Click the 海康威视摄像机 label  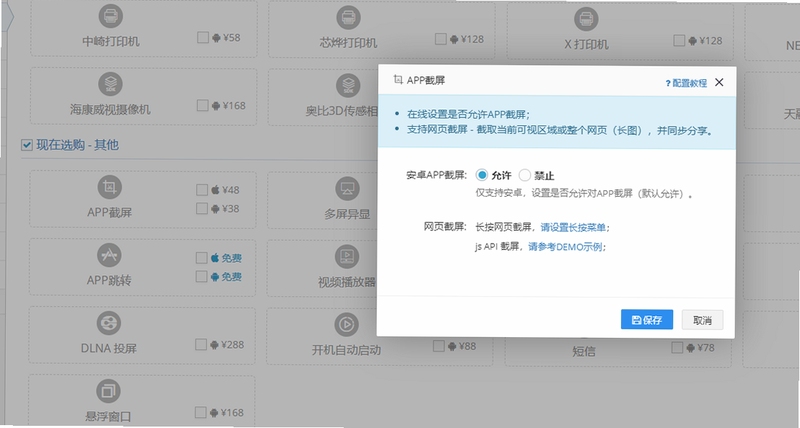pyautogui.click(x=110, y=109)
